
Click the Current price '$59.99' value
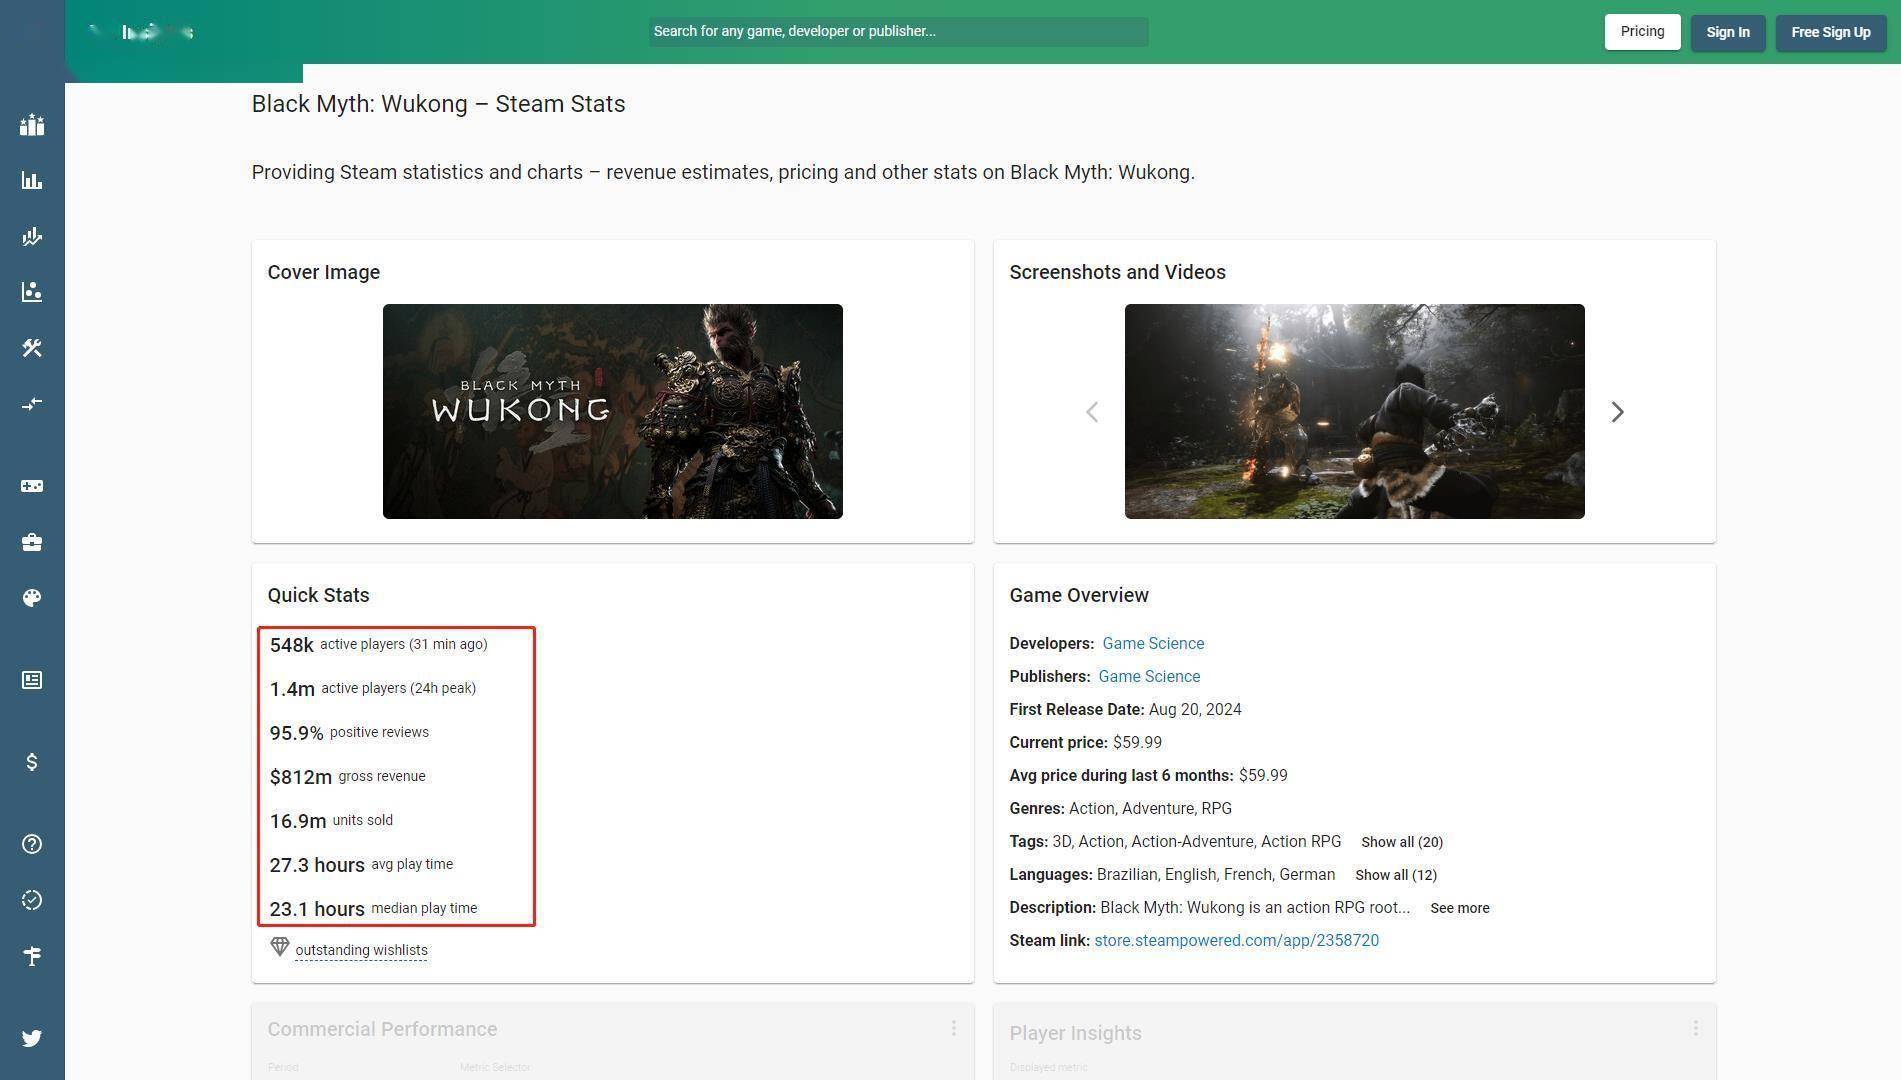click(1137, 742)
